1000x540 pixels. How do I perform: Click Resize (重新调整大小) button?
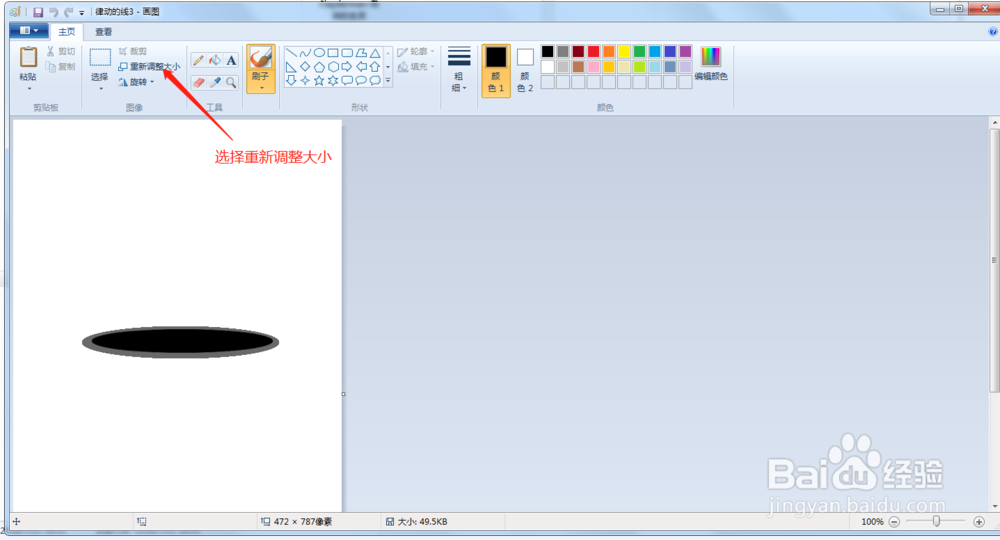tap(149, 67)
